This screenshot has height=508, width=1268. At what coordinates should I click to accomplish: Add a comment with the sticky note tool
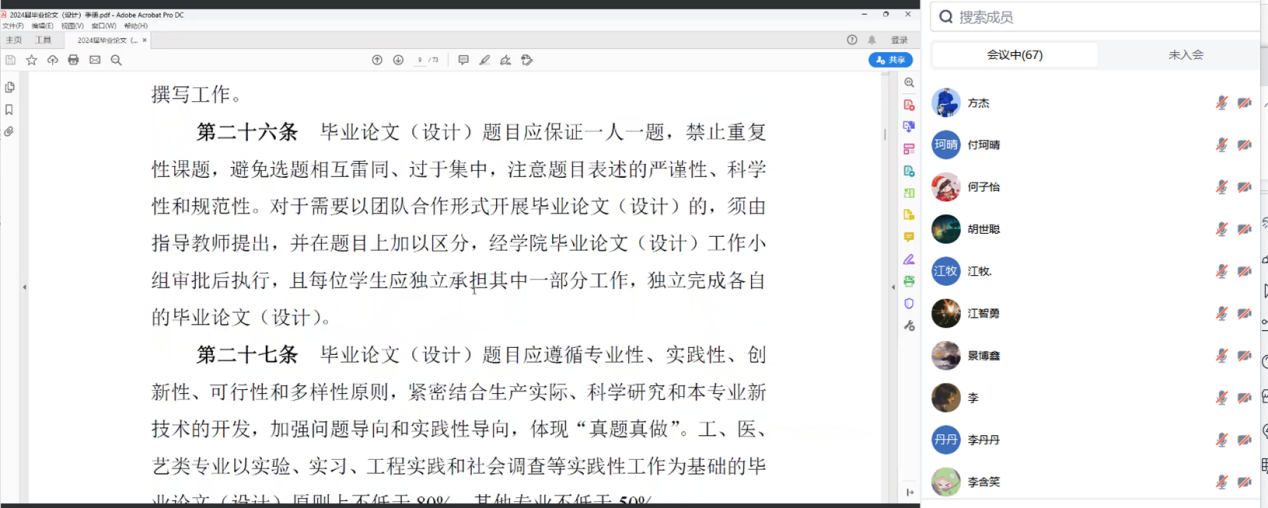463,60
